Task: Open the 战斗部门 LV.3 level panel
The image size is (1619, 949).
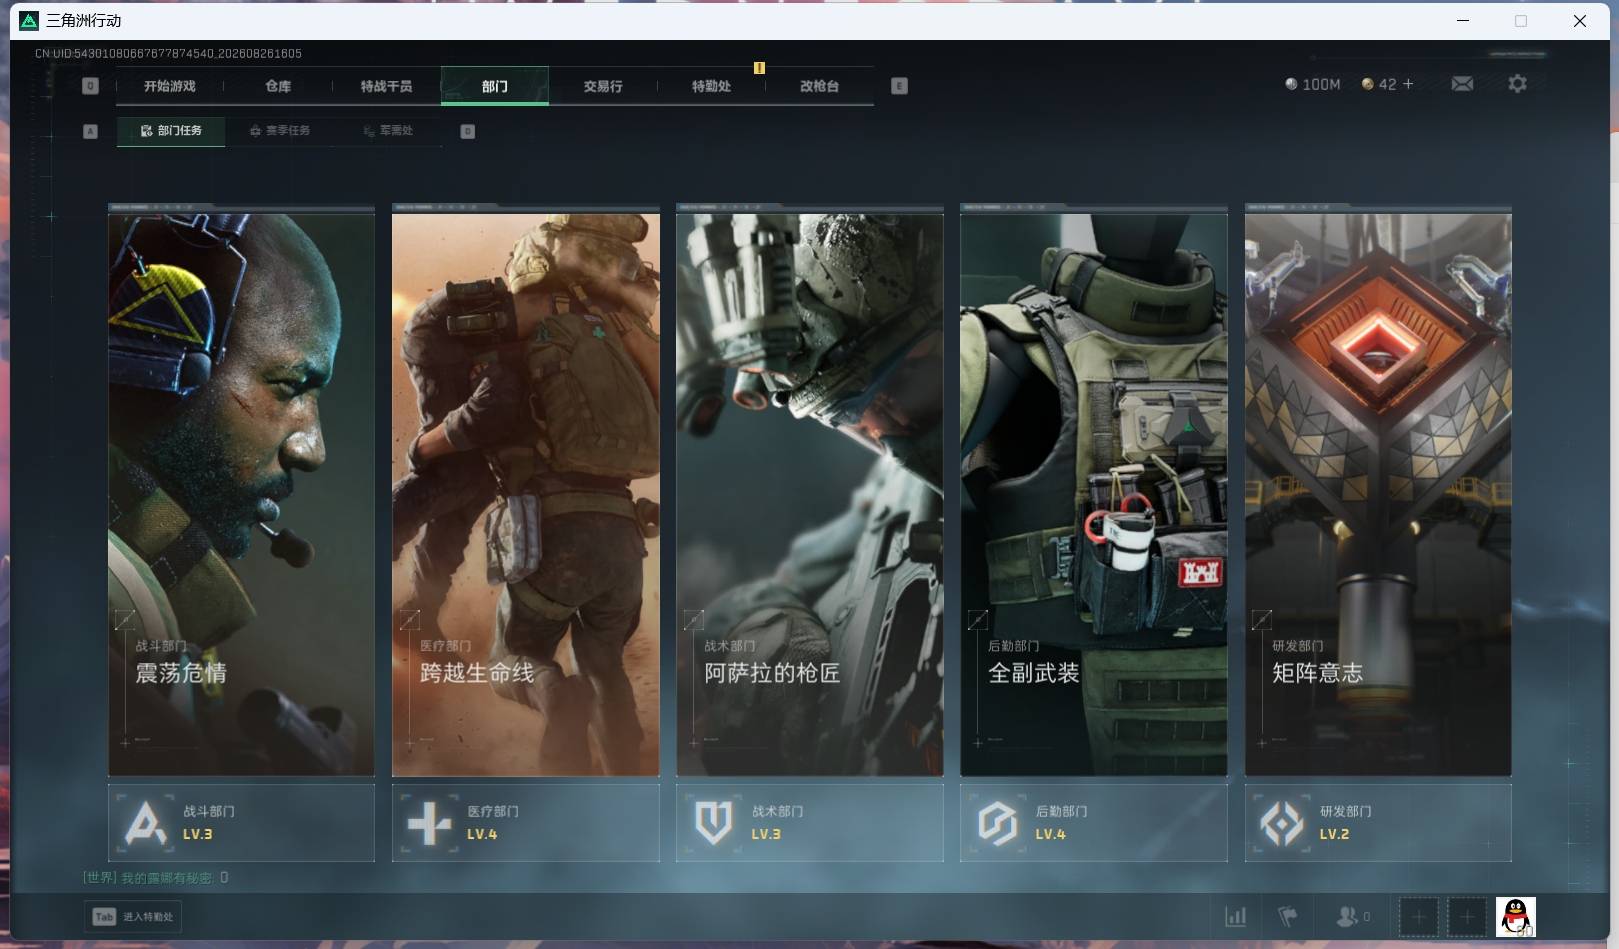Action: point(241,823)
